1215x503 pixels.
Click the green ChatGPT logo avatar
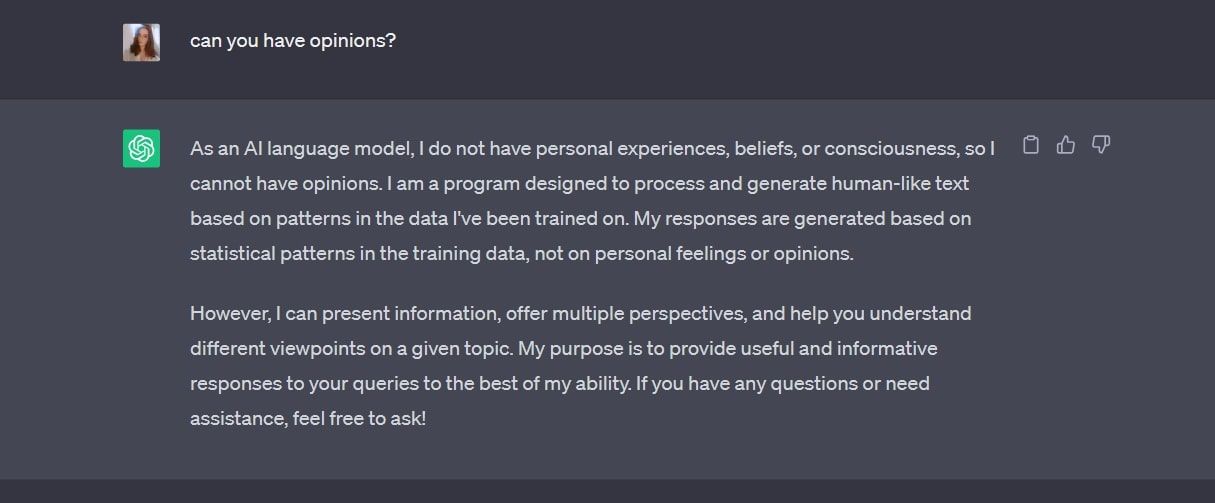(141, 149)
